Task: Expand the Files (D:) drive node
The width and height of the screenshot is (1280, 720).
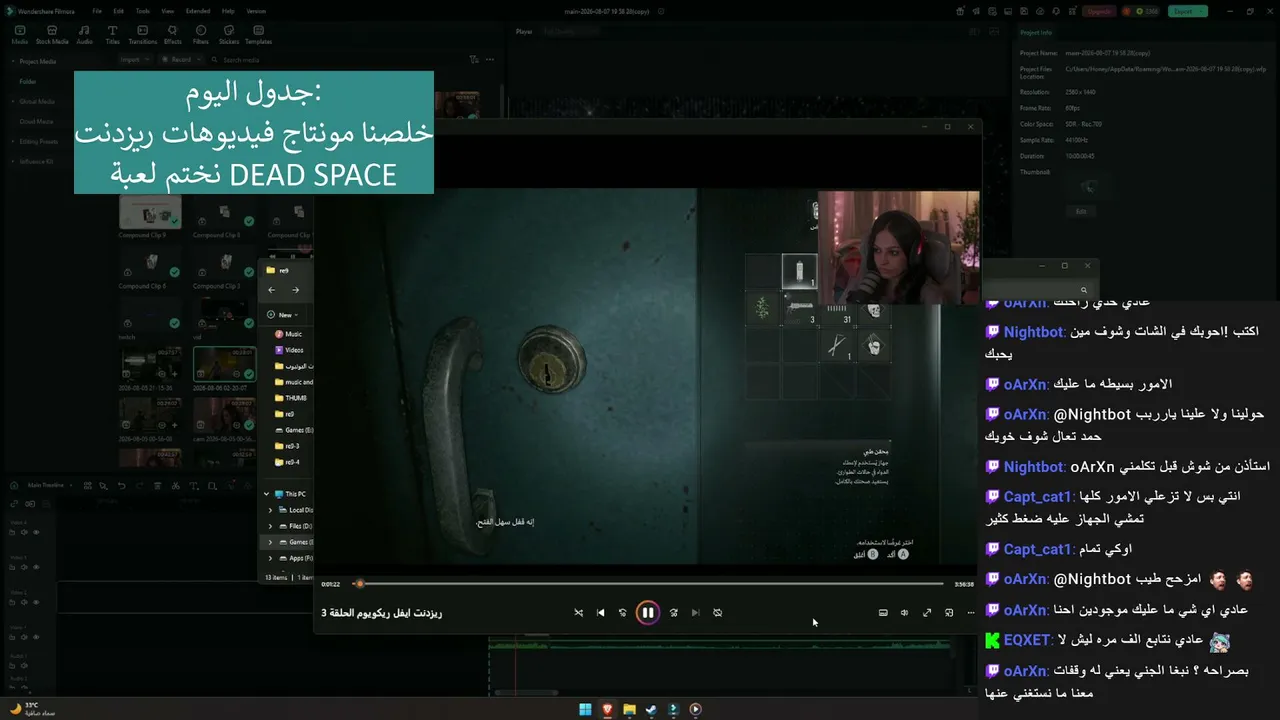Action: (270, 526)
